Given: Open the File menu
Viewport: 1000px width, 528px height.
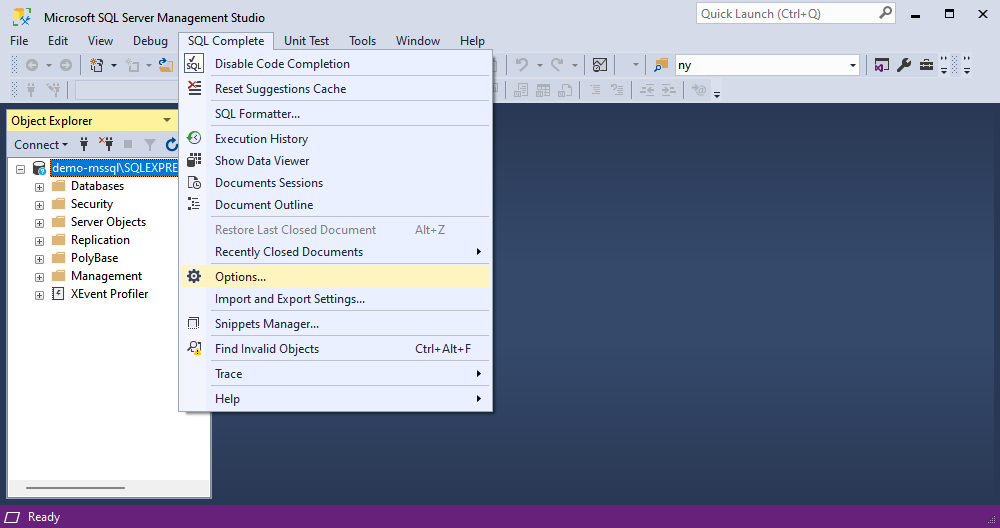Looking at the screenshot, I should (19, 40).
